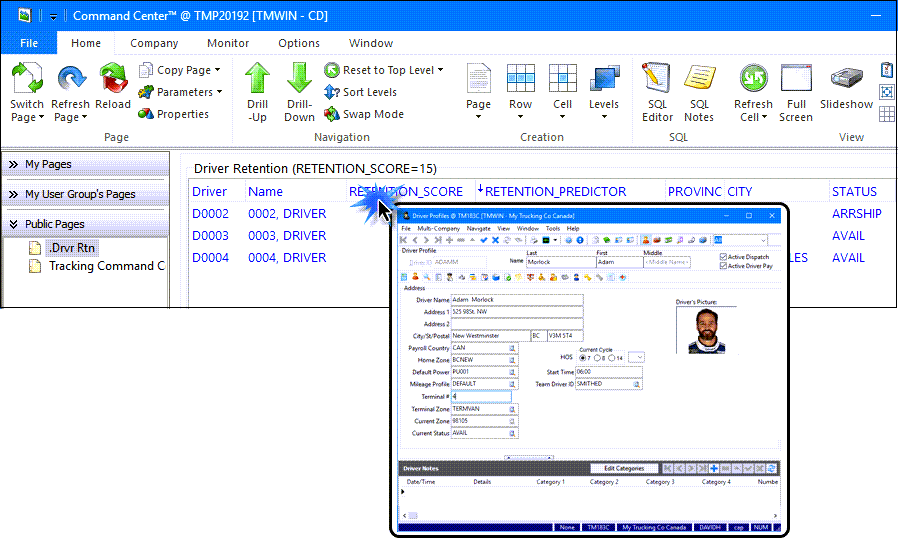Open the SQL Editor tool

point(657,80)
